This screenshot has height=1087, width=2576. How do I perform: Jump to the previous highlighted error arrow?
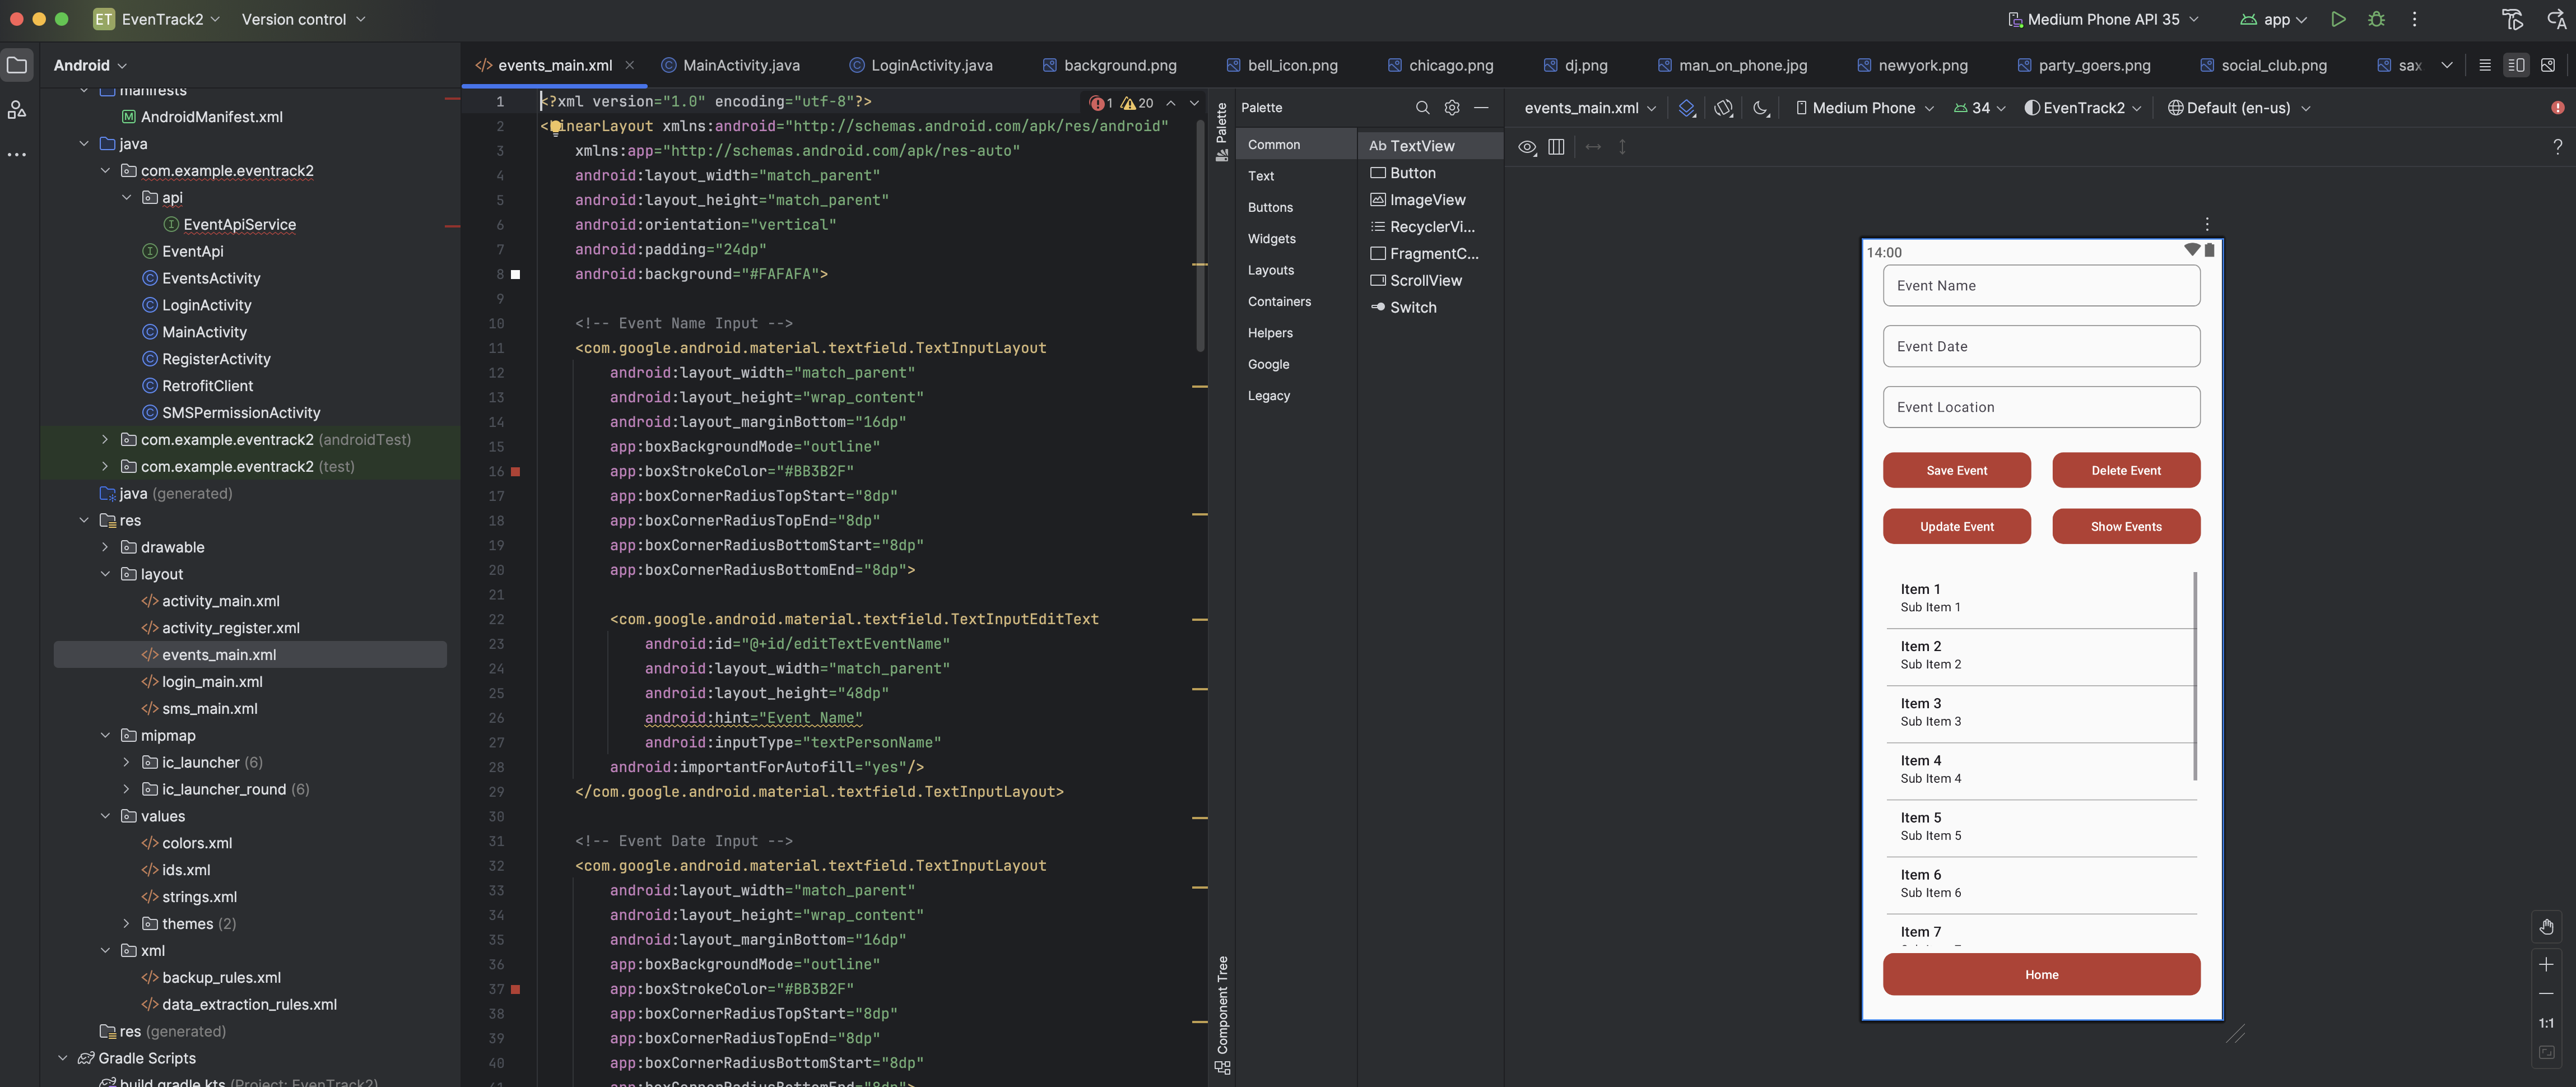click(x=1171, y=102)
